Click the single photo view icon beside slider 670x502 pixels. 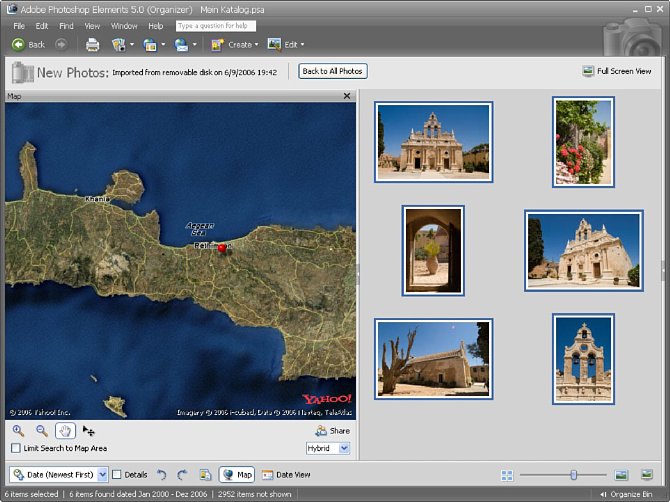(621, 475)
